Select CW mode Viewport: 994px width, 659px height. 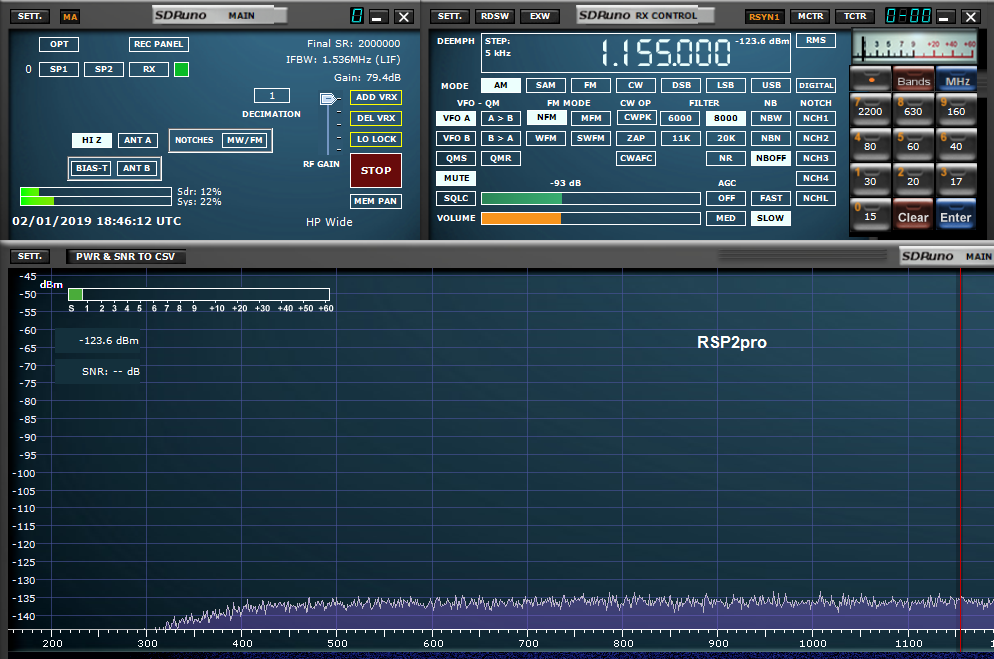click(636, 85)
